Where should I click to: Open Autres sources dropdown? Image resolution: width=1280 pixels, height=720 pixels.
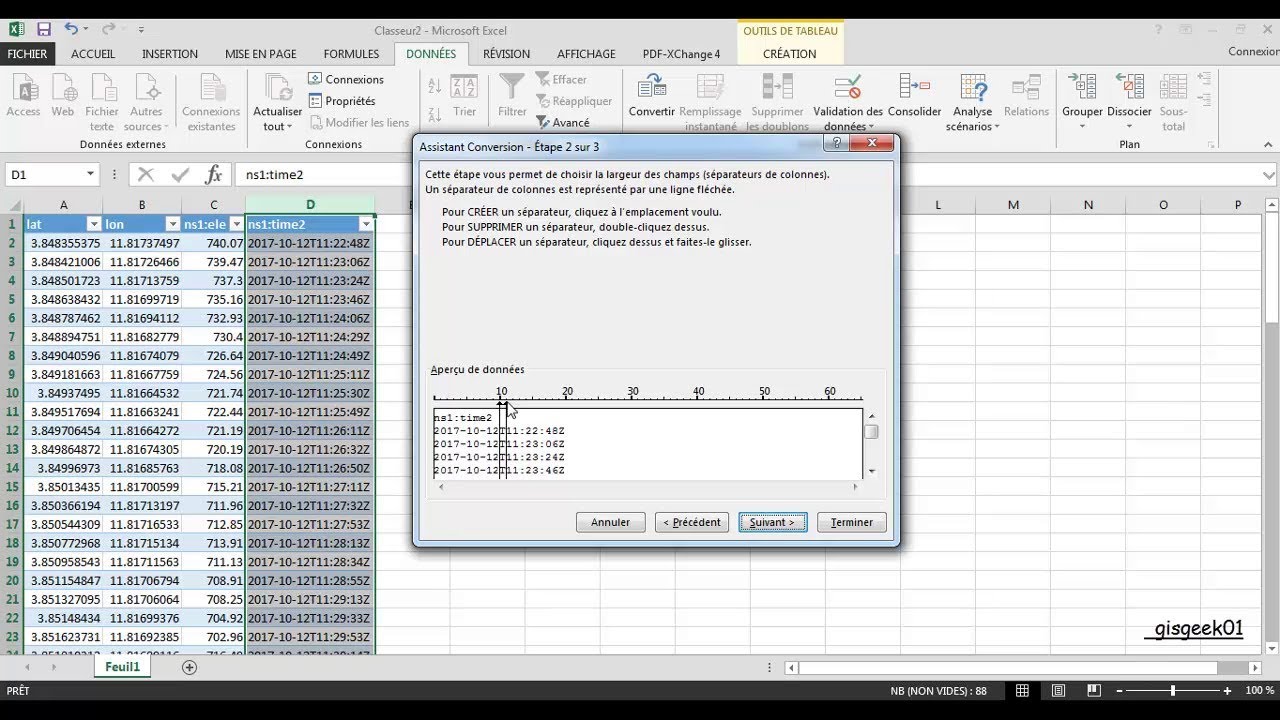pos(146,102)
